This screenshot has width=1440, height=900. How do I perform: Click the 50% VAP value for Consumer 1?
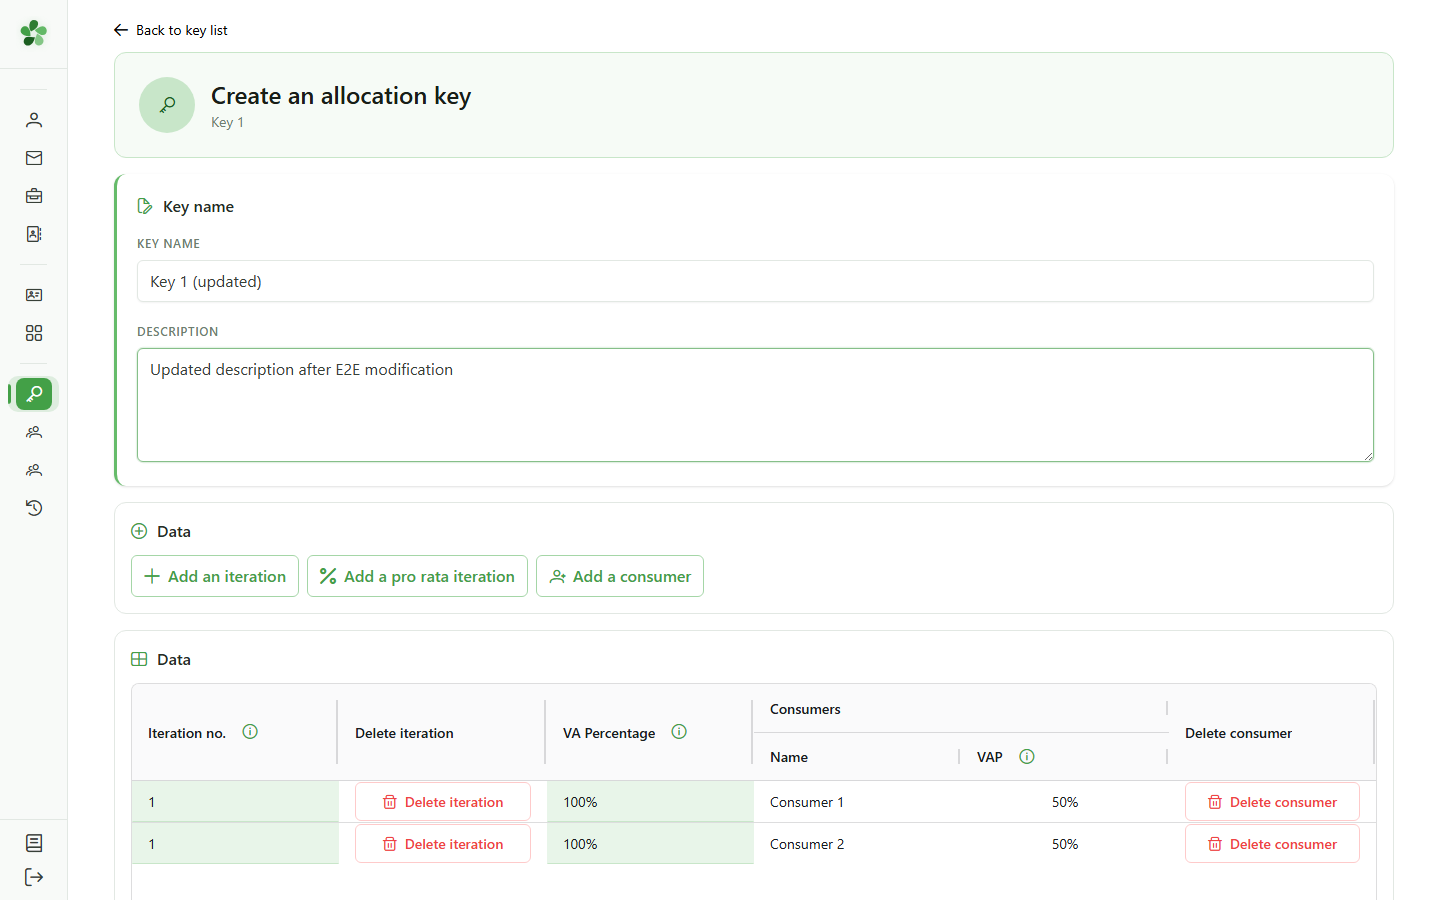[1065, 802]
